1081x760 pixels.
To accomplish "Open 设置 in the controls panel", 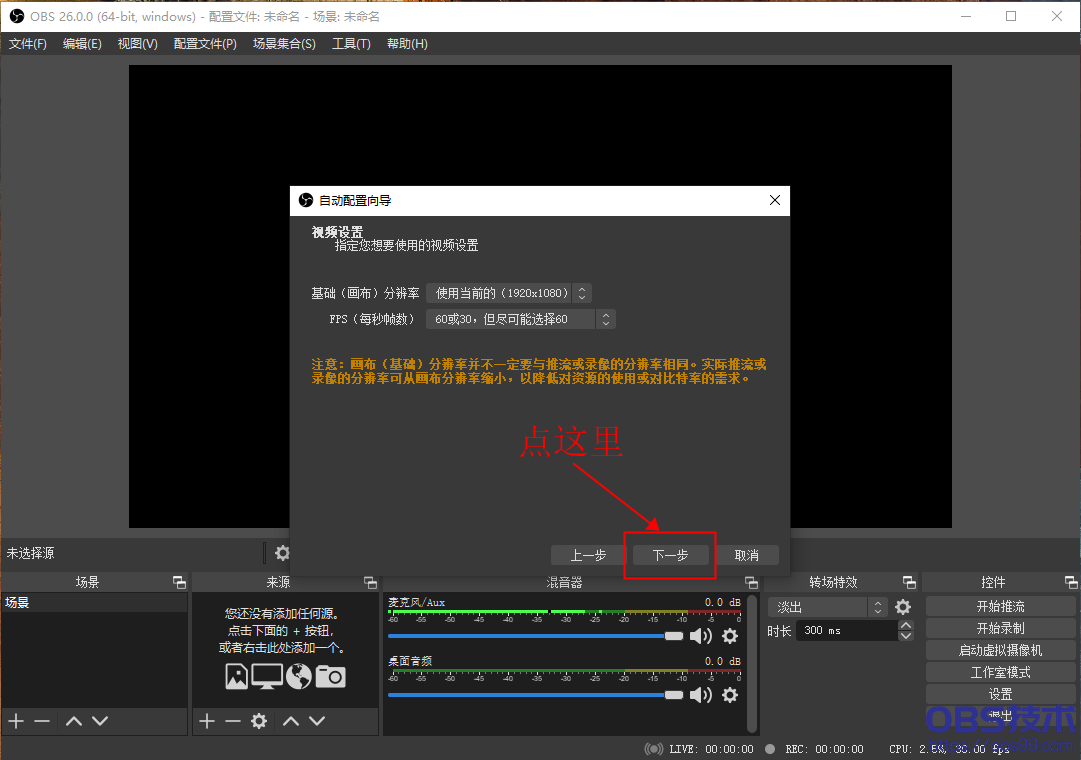I will click(1000, 694).
